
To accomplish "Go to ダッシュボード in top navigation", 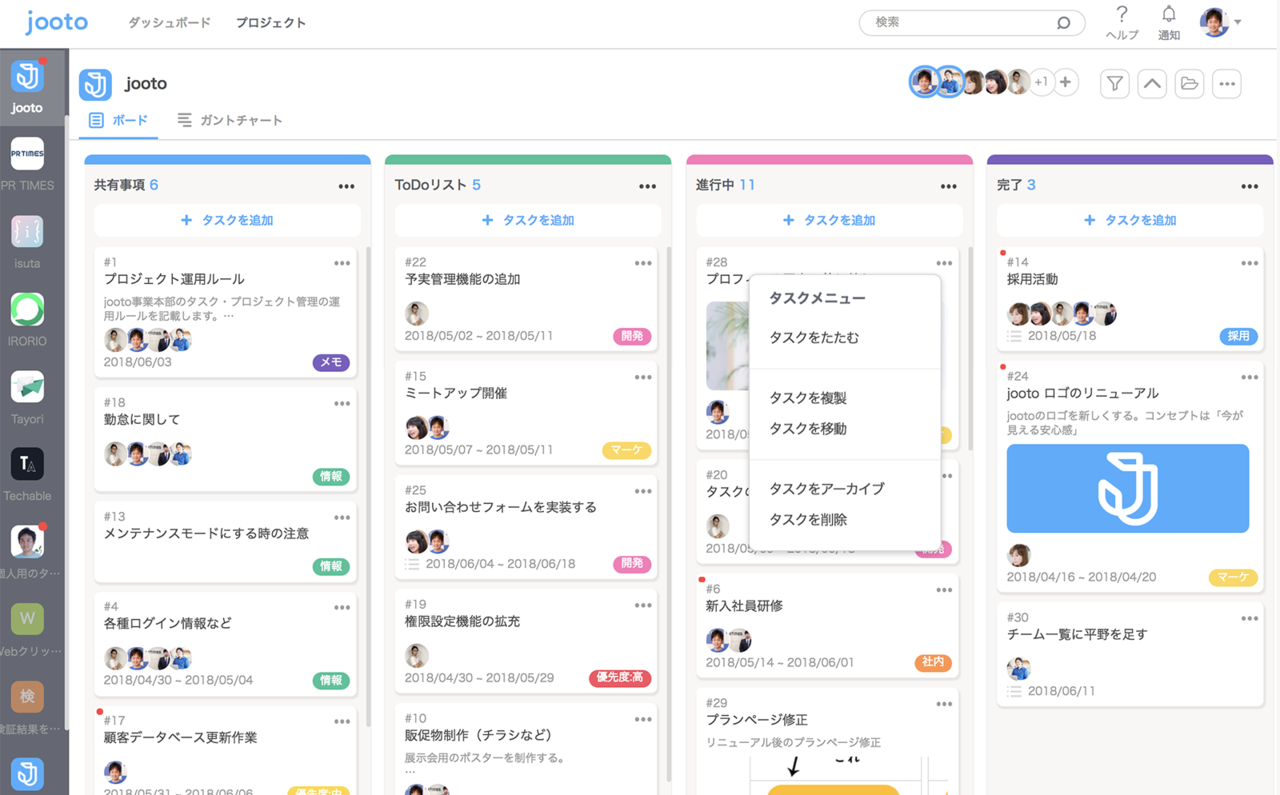I will (x=169, y=22).
